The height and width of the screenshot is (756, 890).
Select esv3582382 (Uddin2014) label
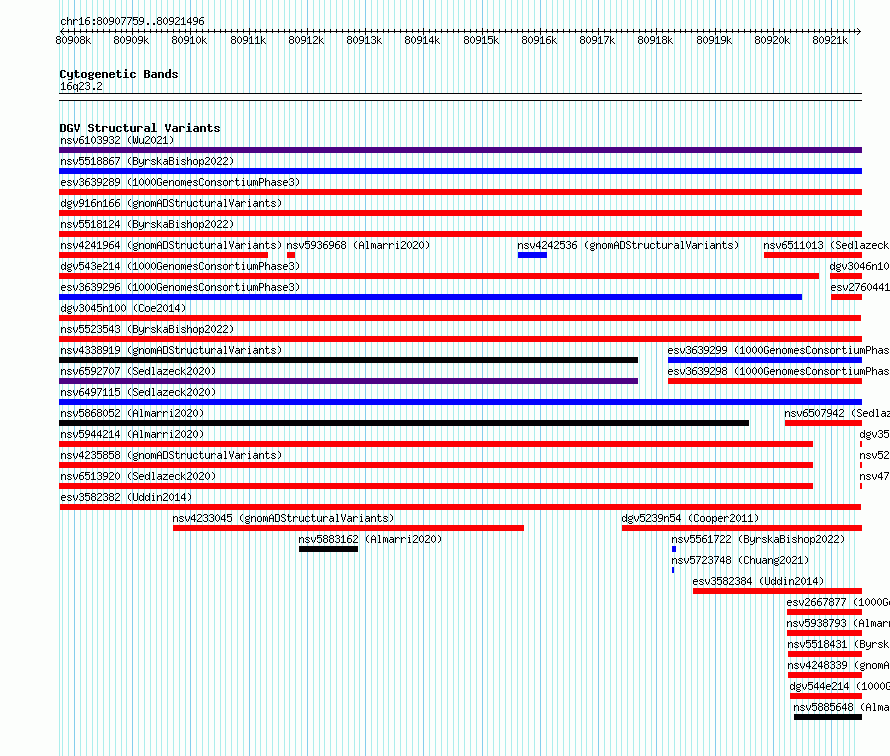[126, 497]
